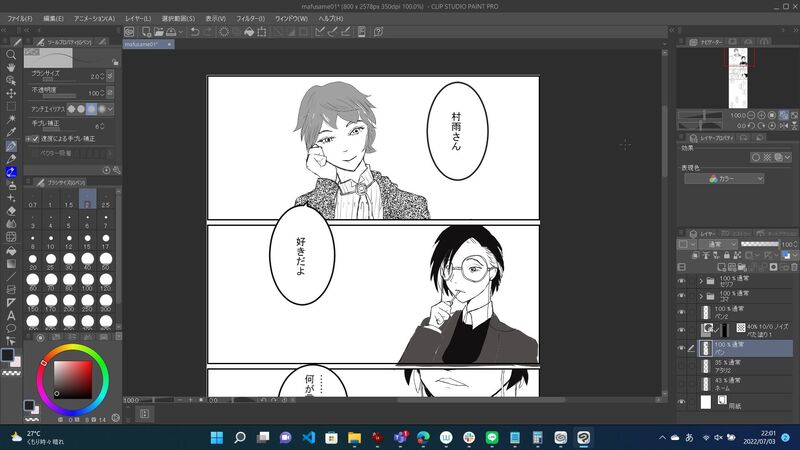Click the delete layer trash icon

click(x=794, y=267)
